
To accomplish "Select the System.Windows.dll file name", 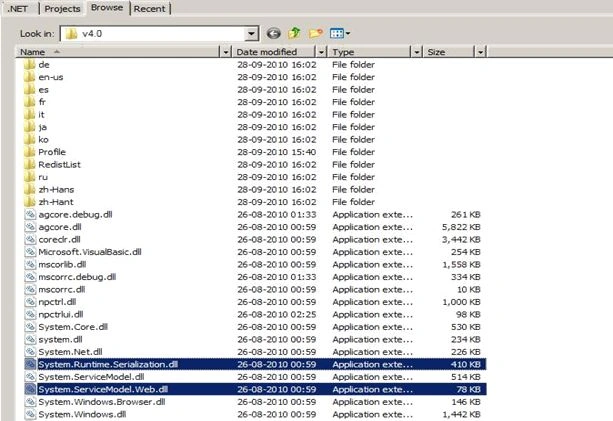I will tap(82, 415).
